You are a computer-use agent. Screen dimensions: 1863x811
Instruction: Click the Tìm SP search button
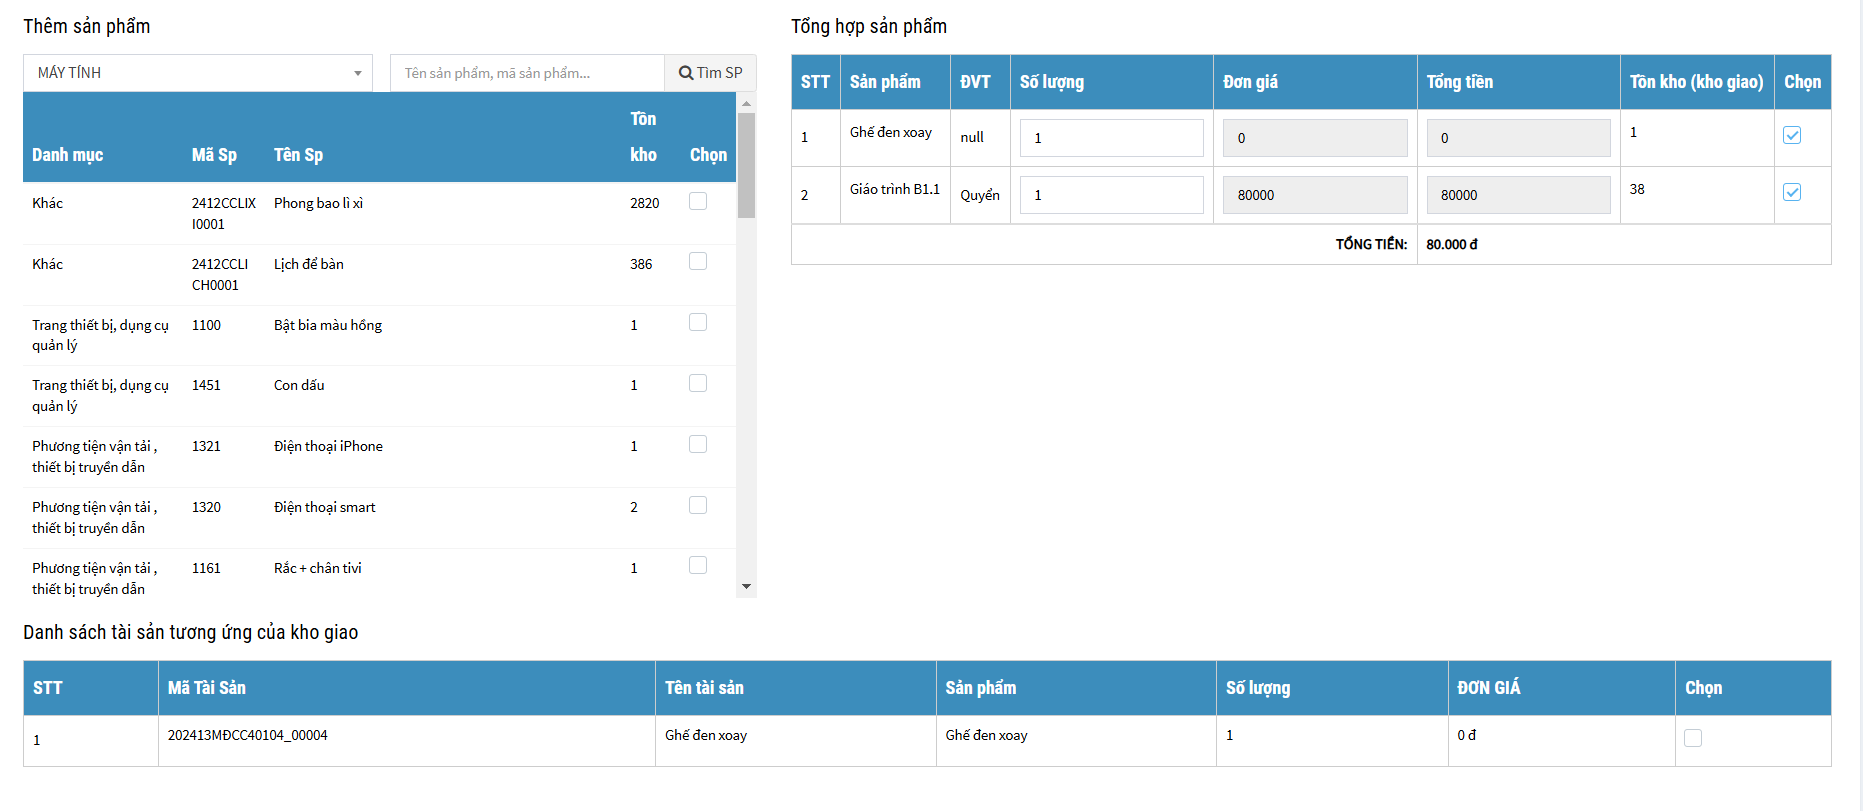click(x=710, y=73)
